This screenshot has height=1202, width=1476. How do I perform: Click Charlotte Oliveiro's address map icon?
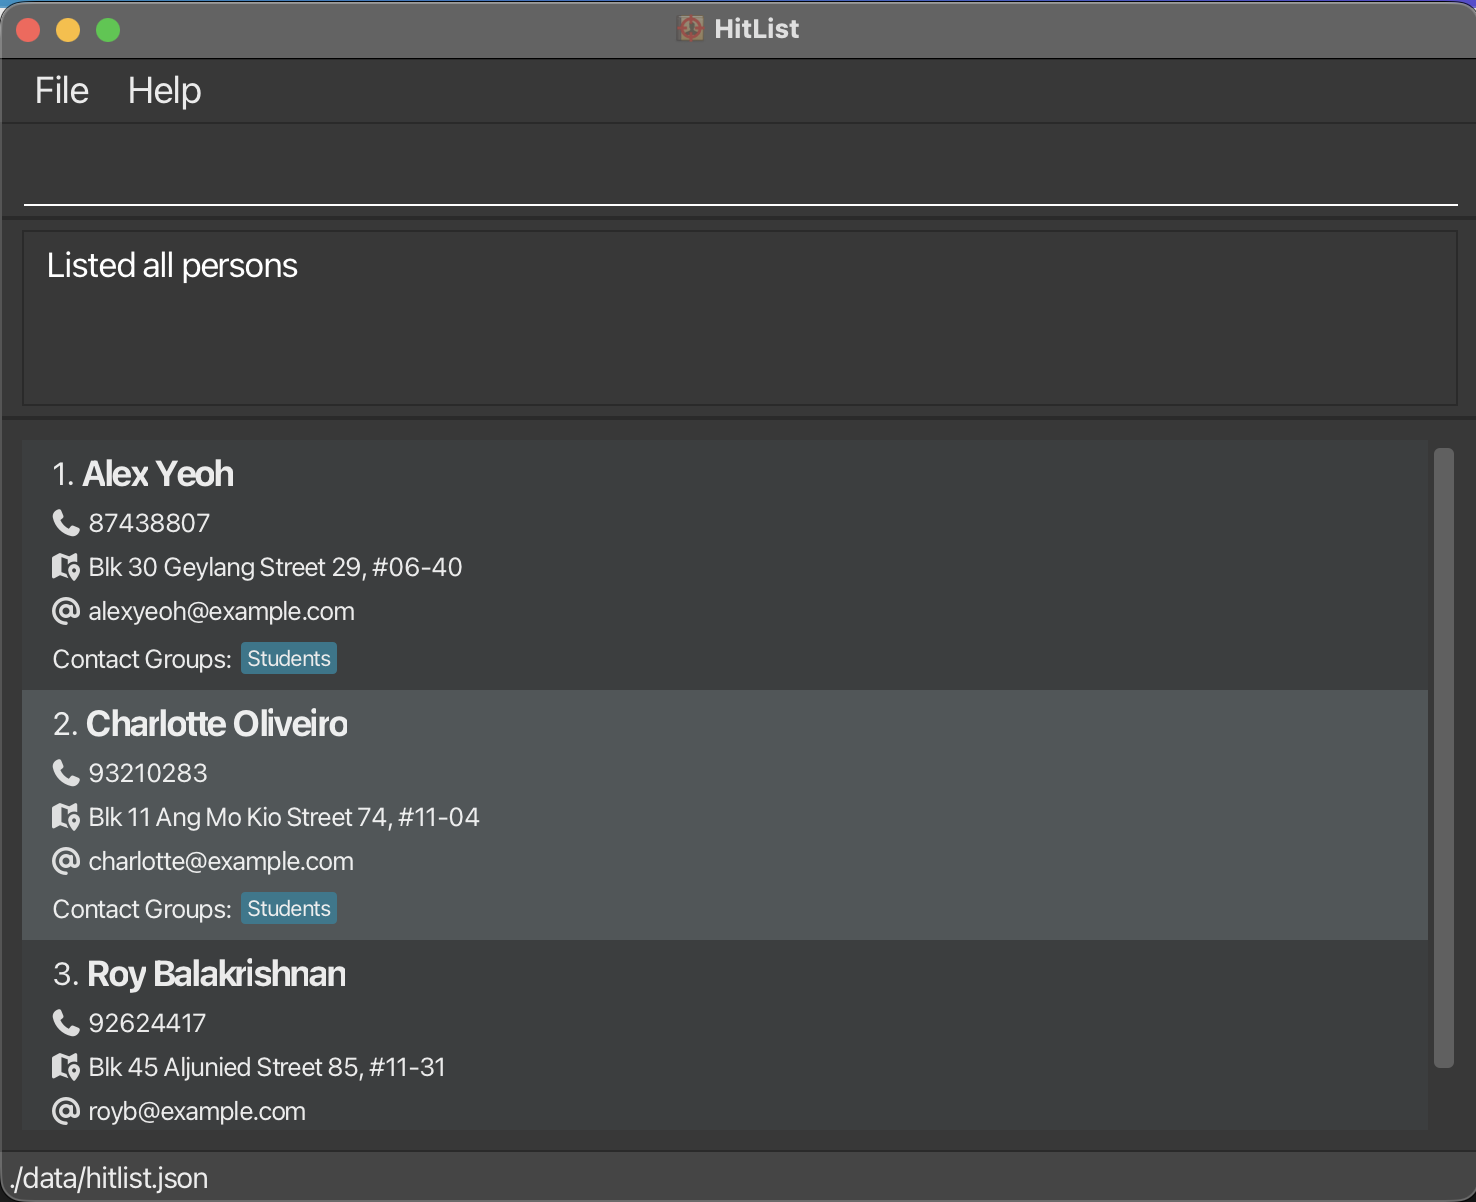66,817
